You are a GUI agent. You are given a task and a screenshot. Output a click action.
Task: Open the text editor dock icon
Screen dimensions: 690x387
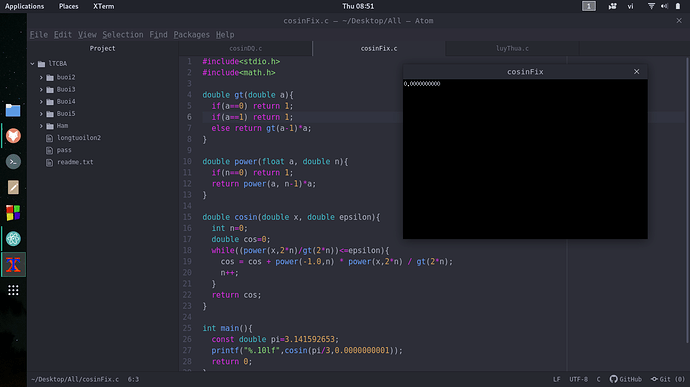[13, 187]
